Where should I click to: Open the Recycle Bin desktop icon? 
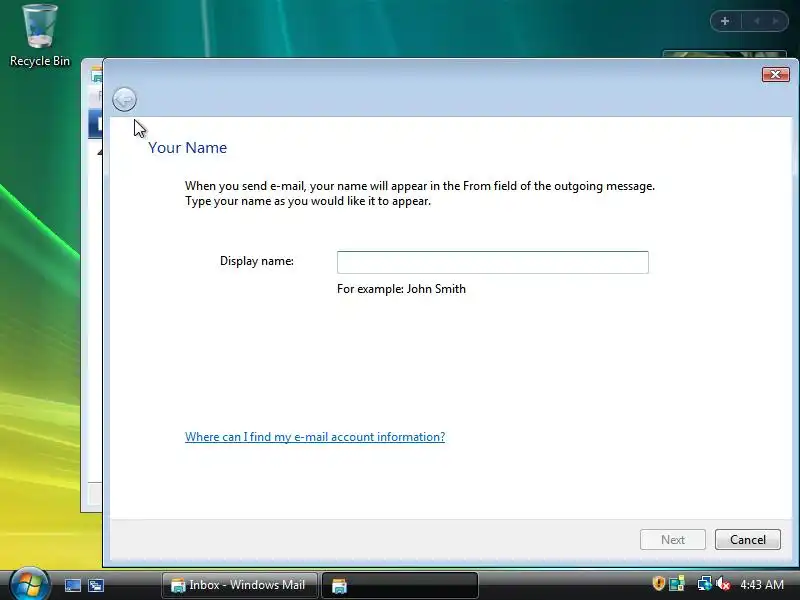40,36
